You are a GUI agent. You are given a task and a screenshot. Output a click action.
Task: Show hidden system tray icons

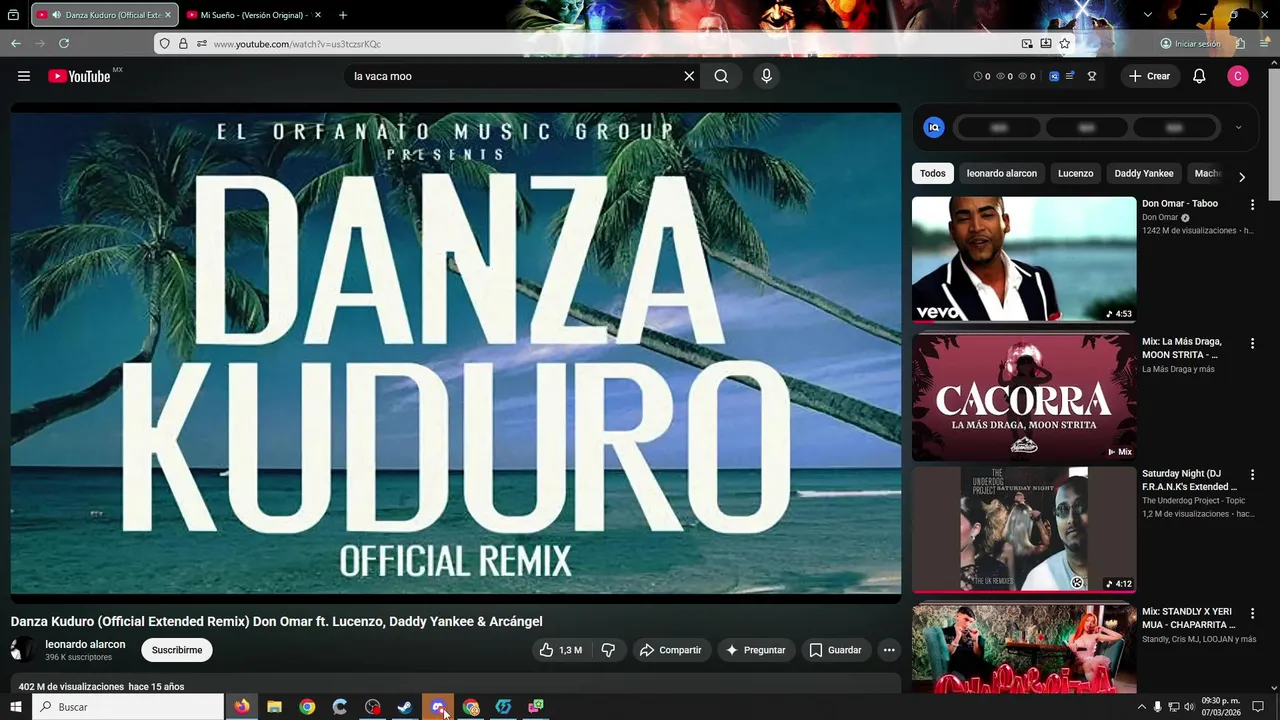(x=1142, y=707)
